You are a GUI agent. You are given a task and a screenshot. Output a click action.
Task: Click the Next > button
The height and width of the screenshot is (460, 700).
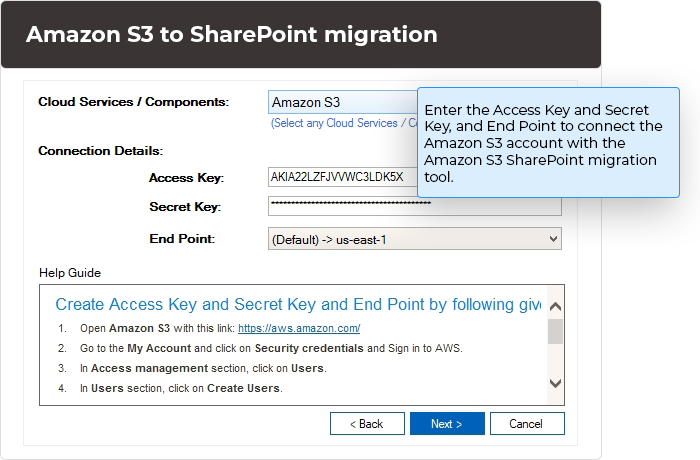click(x=447, y=423)
